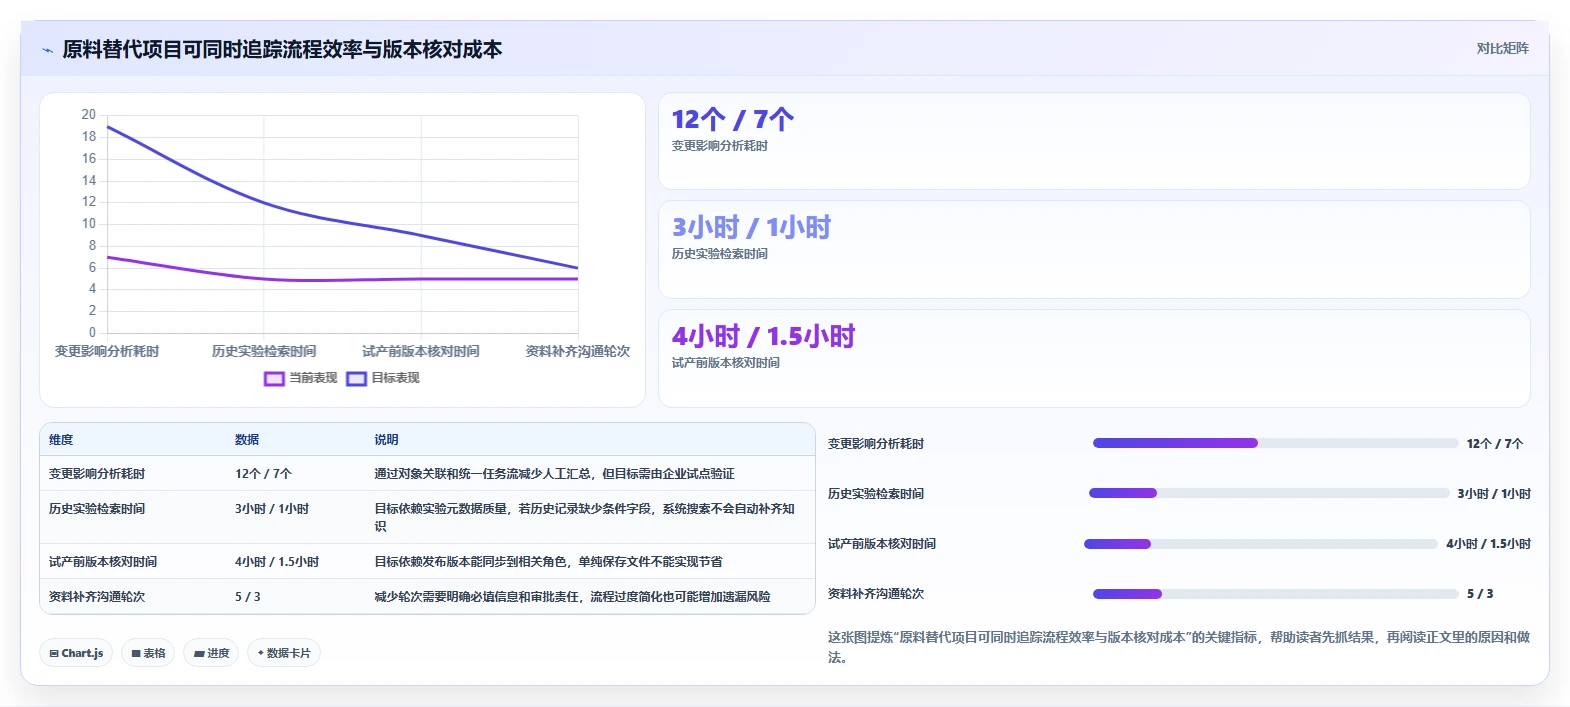
Task: Click the progress value 5 / 3
Action: pyautogui.click(x=1480, y=594)
